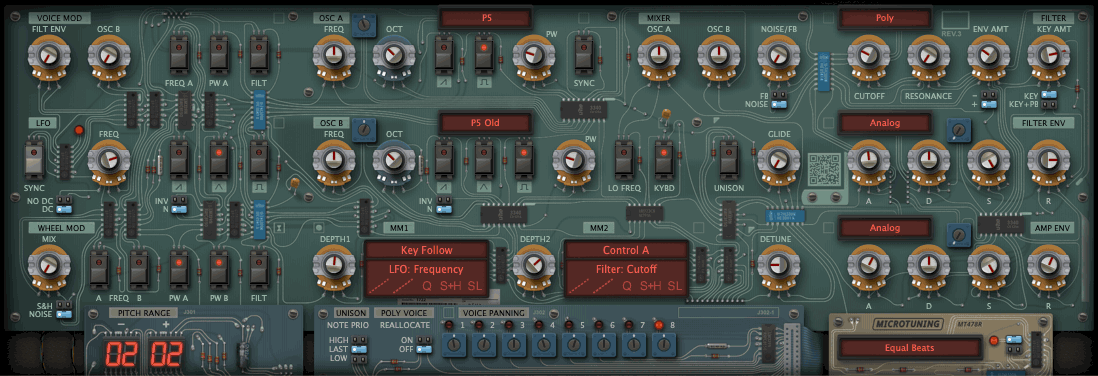Image resolution: width=1098 pixels, height=376 pixels.
Task: Open the Filter mode display showing Poly
Action: coord(885,18)
